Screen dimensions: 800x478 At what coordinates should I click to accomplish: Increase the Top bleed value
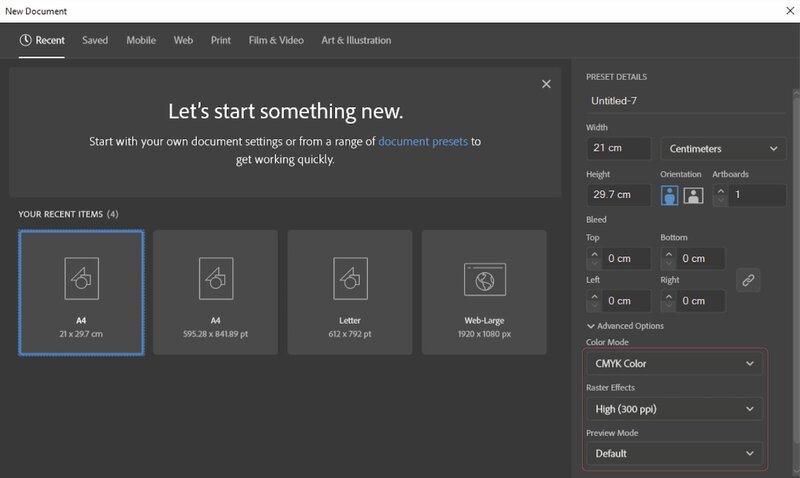(x=594, y=254)
